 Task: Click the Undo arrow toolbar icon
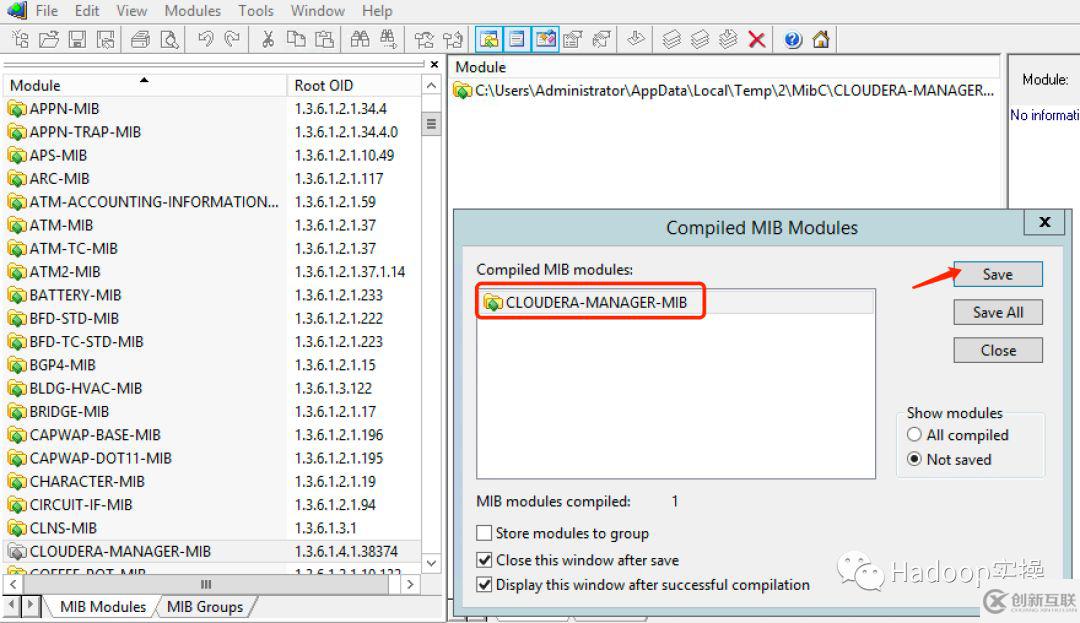pyautogui.click(x=205, y=40)
